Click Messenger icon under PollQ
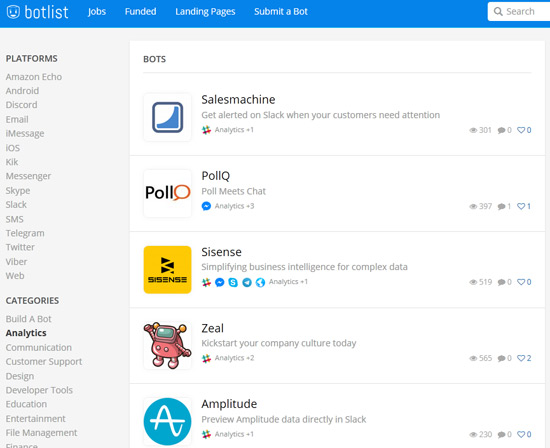 (206, 206)
